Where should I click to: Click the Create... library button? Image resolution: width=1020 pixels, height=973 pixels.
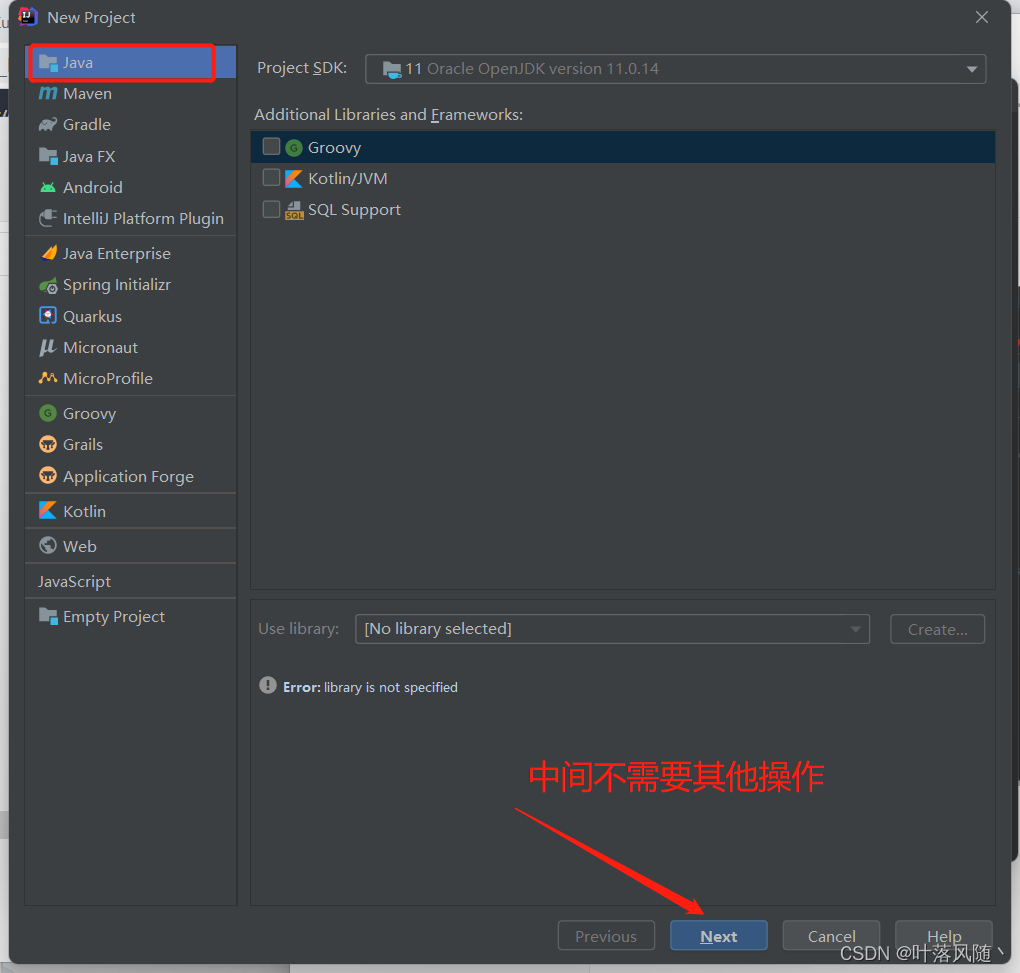[x=937, y=629]
